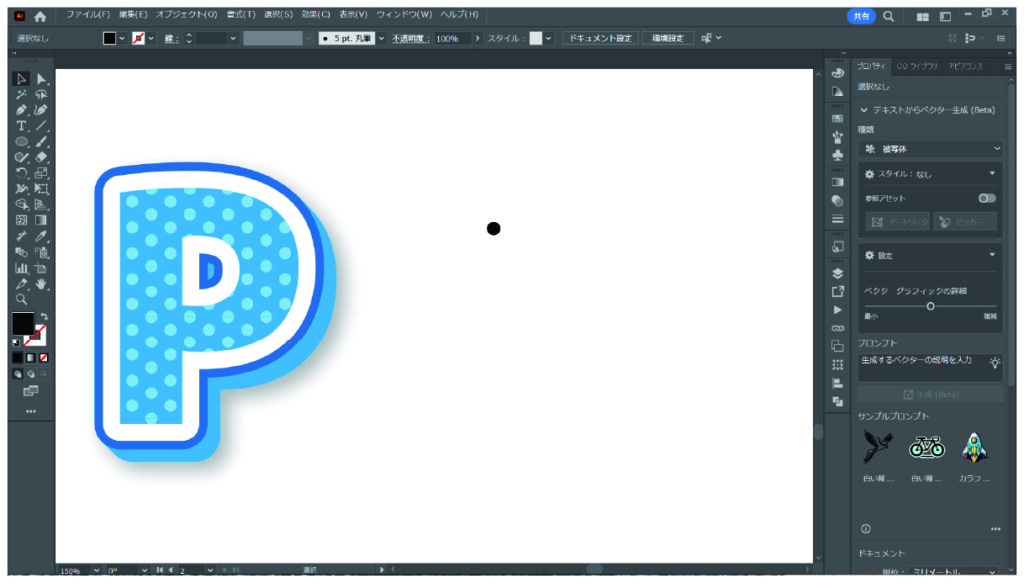1024x583 pixels.
Task: Change screen mode button in toolbox
Action: [x=31, y=391]
